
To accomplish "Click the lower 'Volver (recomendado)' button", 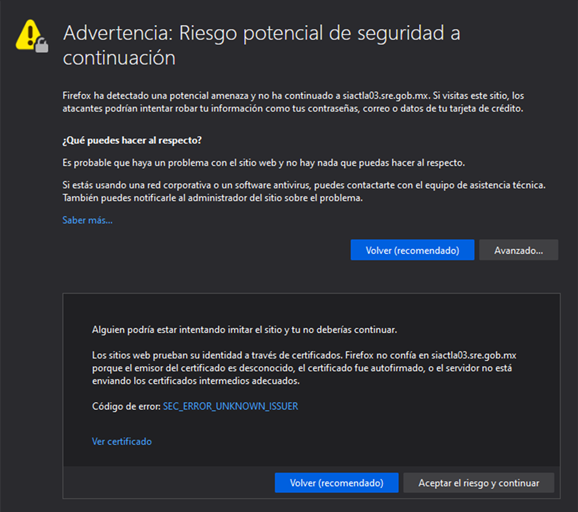I will tap(337, 483).
